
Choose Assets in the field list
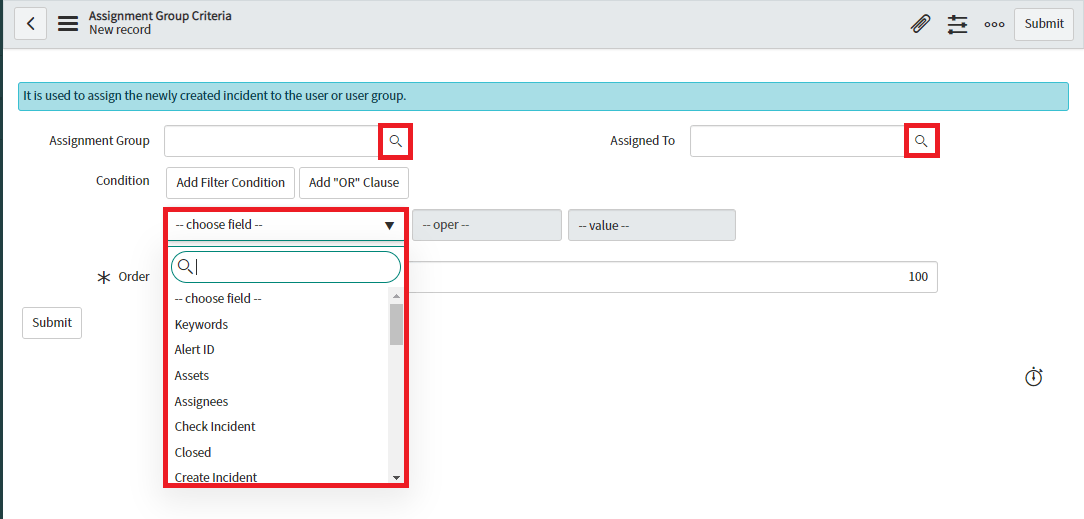[x=192, y=376]
